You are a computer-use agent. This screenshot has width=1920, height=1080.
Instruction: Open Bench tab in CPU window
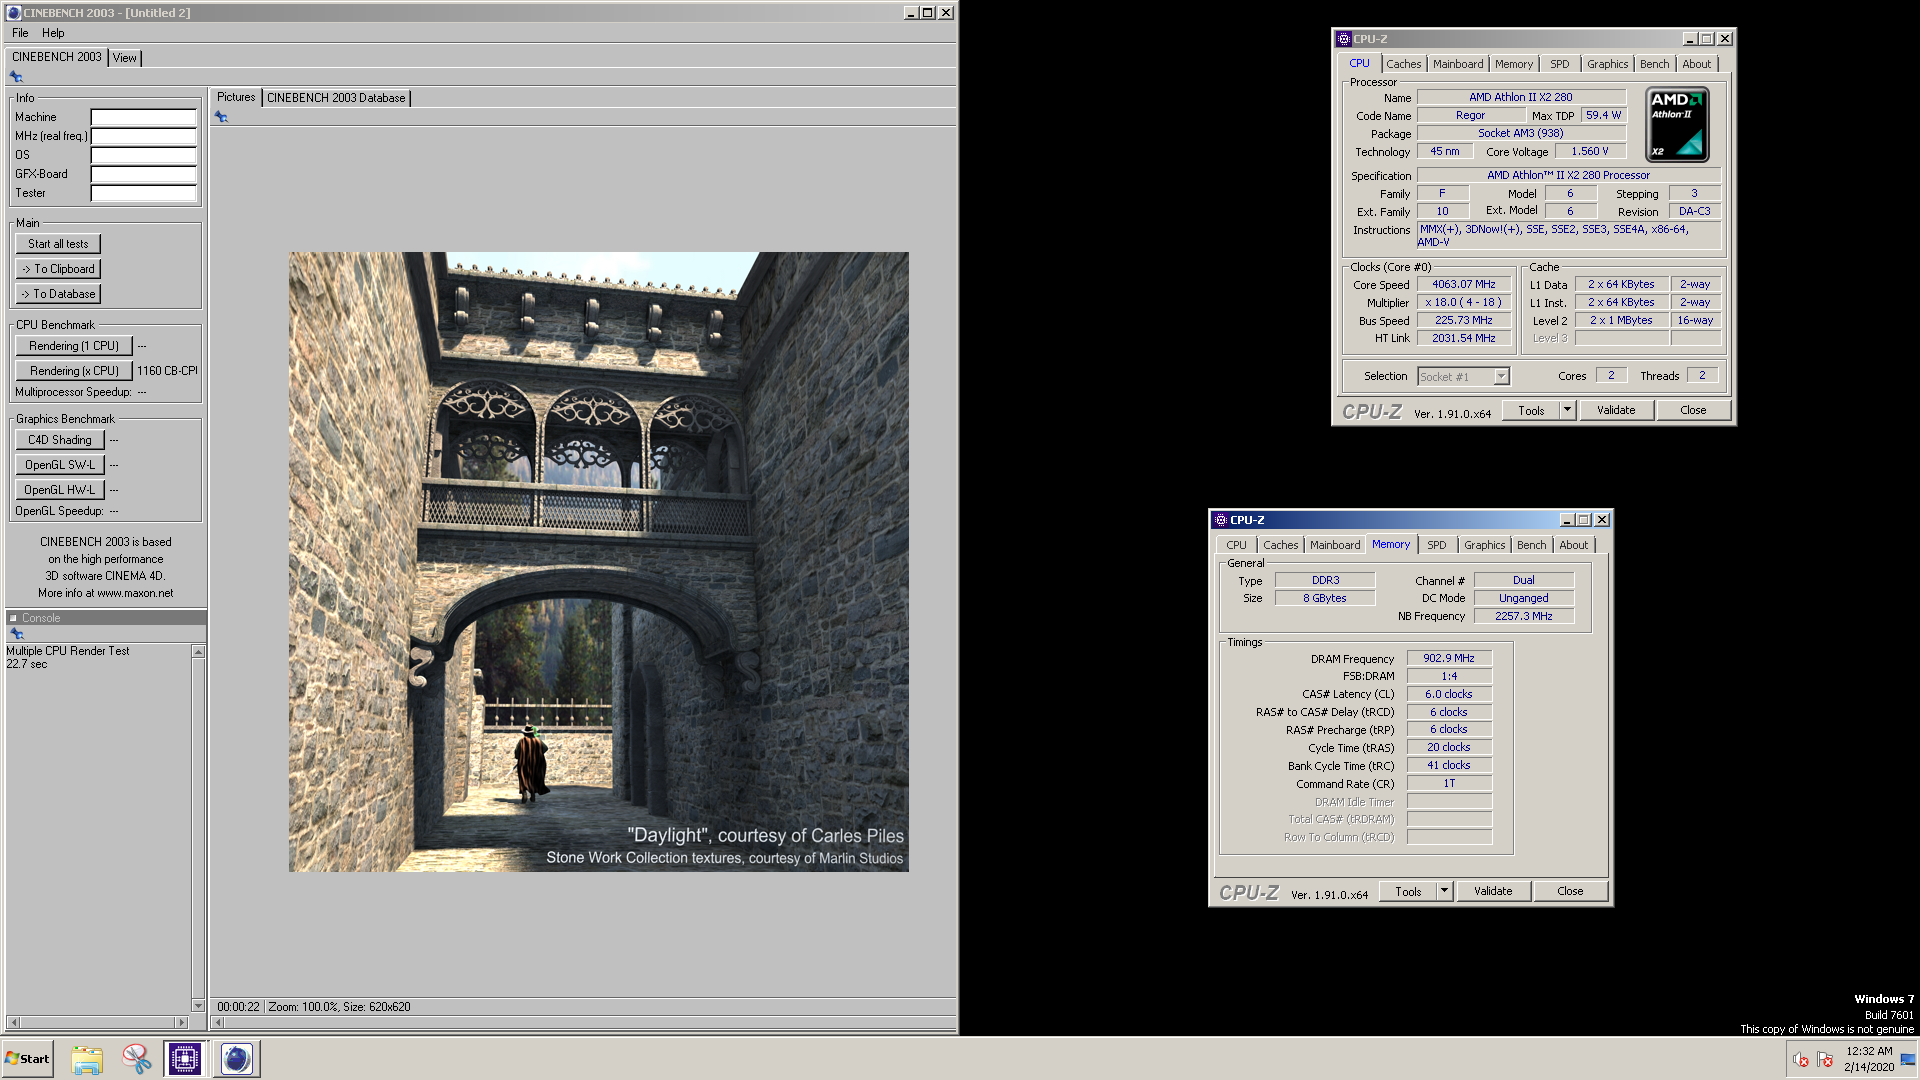pyautogui.click(x=1654, y=64)
